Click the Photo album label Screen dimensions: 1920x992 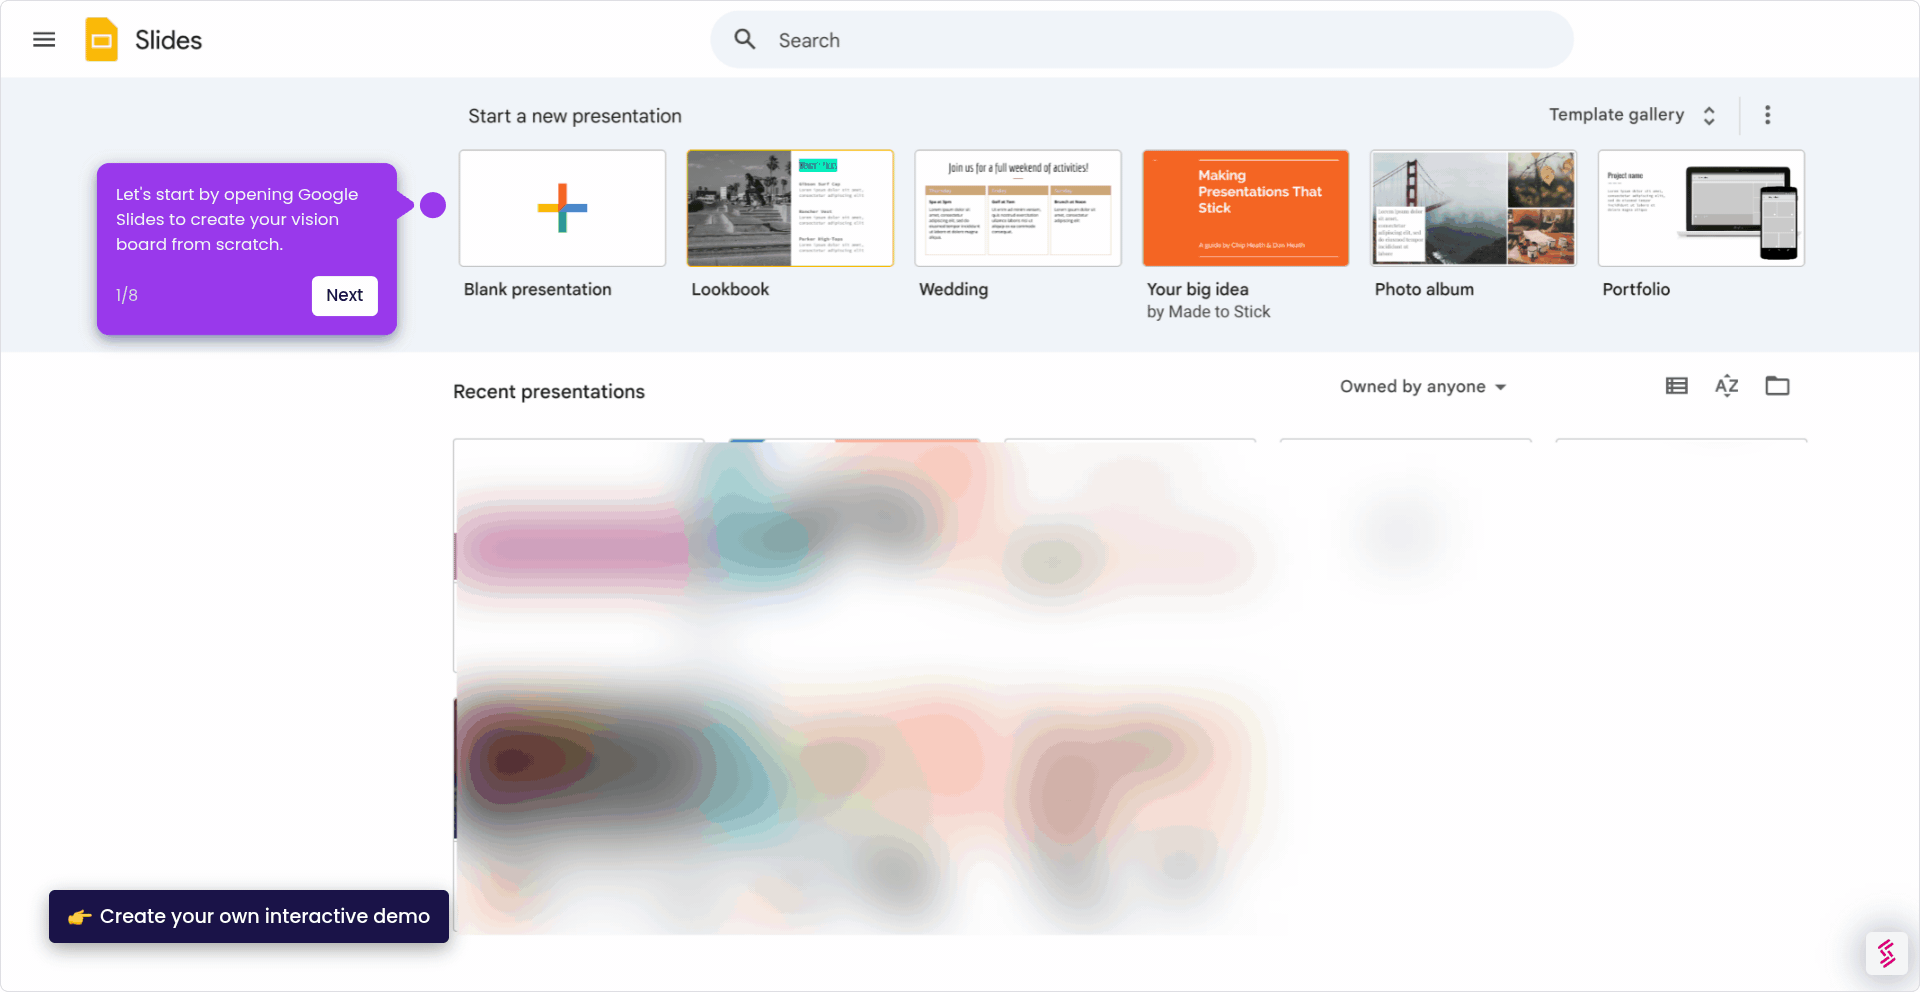[x=1424, y=289]
